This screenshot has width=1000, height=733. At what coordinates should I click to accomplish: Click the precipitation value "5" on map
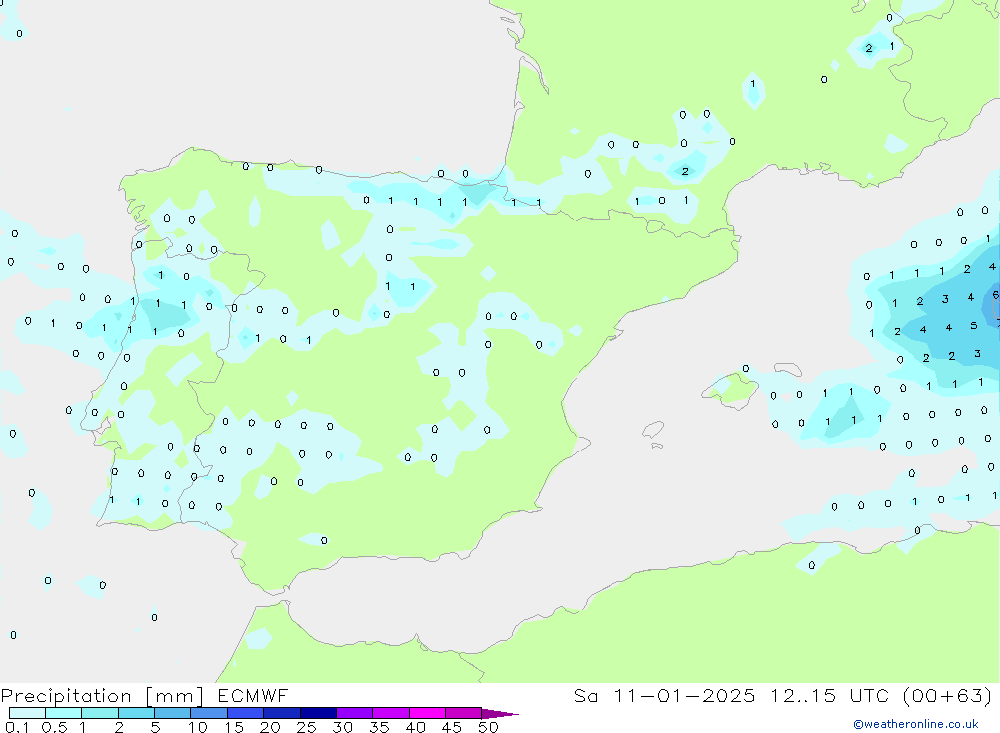tap(973, 325)
